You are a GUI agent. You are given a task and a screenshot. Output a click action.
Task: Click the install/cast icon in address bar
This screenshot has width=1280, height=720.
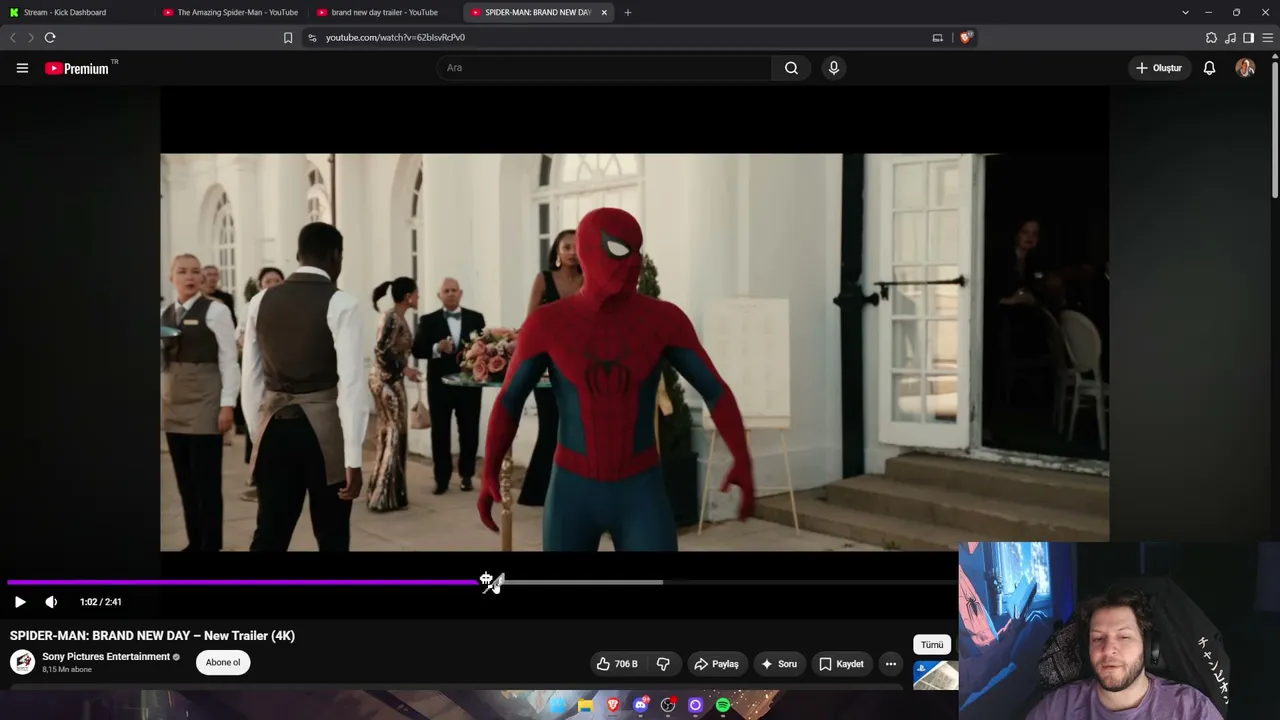click(x=937, y=38)
